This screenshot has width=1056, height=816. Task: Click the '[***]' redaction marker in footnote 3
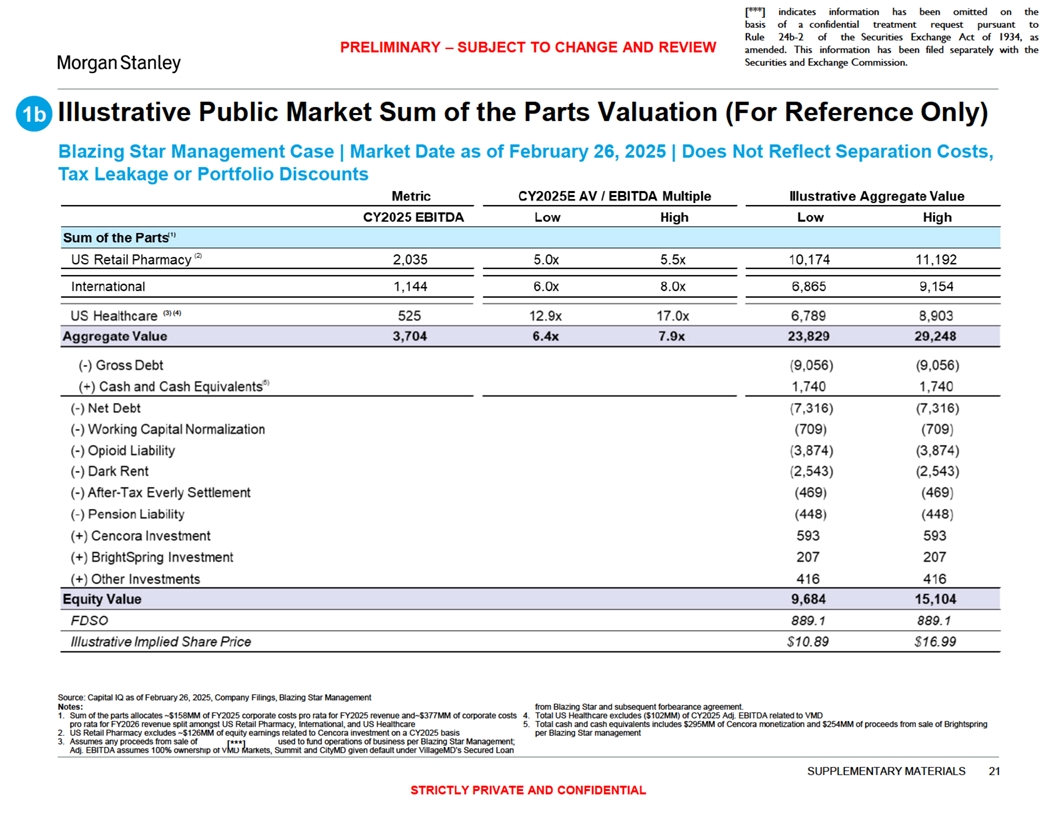236,743
